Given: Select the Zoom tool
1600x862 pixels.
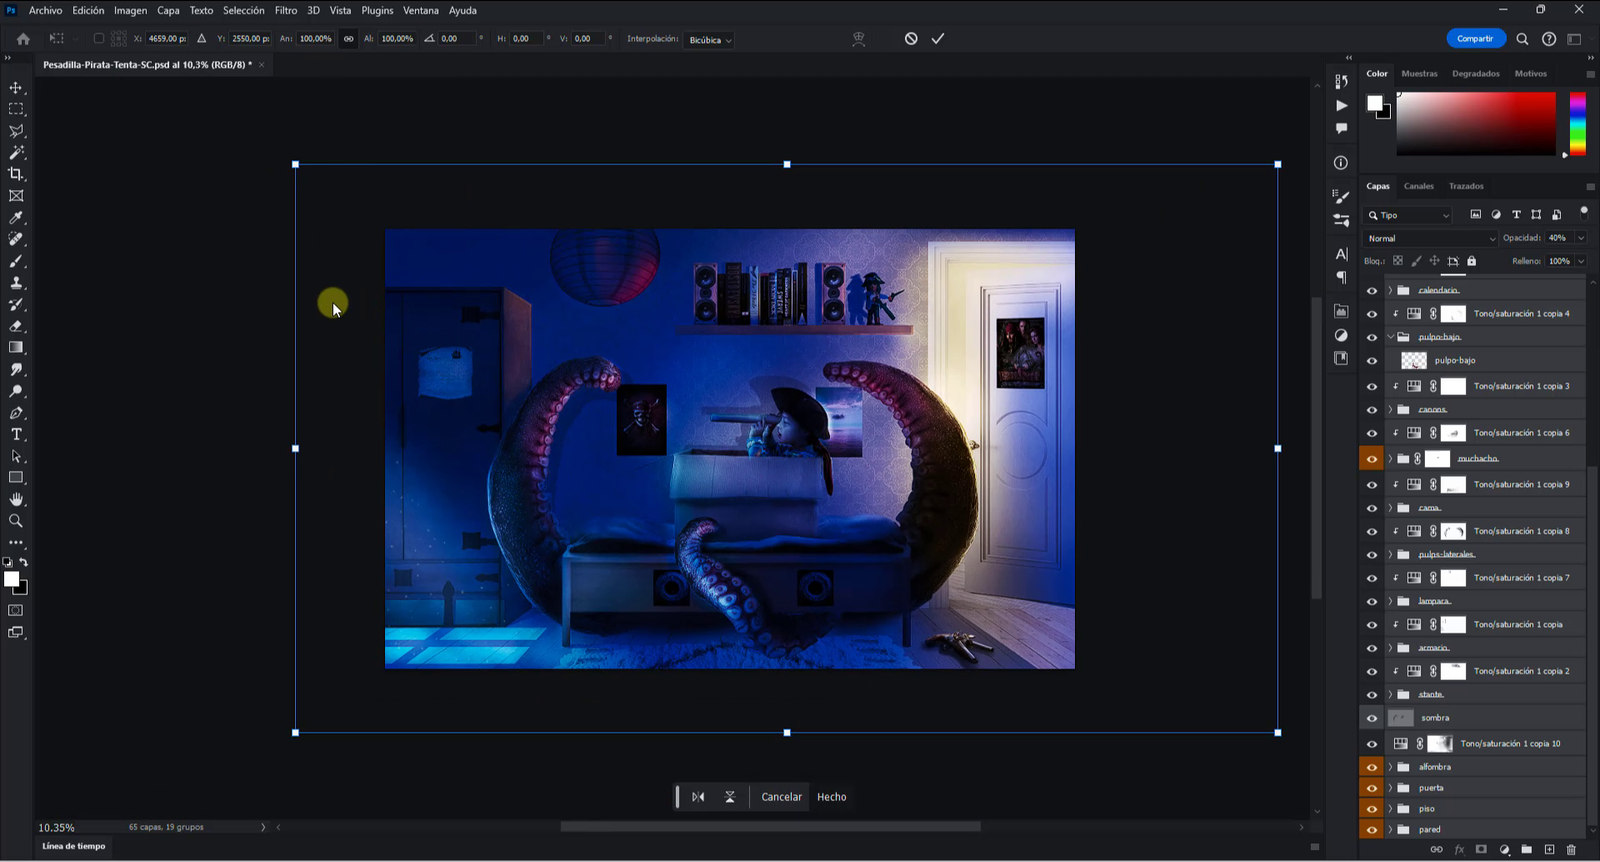Looking at the screenshot, I should pyautogui.click(x=16, y=521).
